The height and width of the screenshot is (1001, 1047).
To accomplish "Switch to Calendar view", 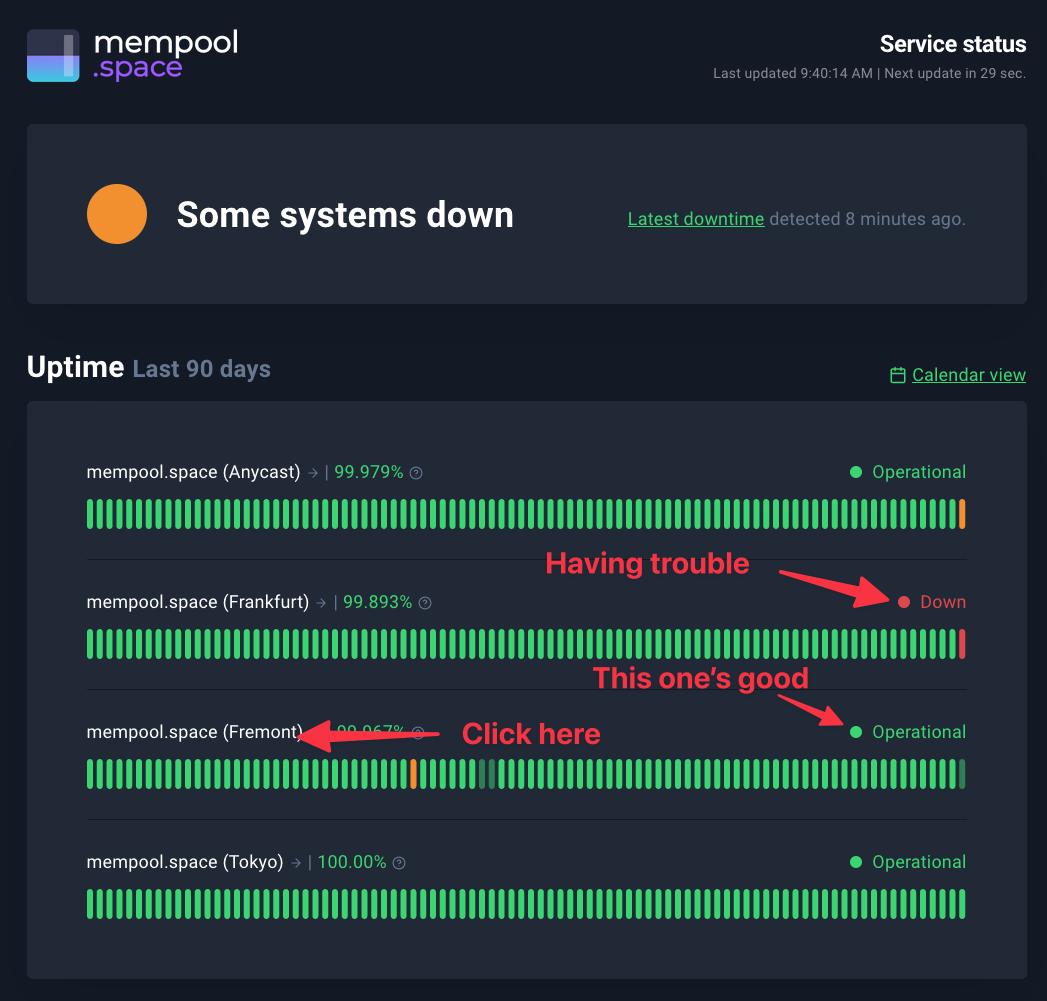I will point(968,375).
